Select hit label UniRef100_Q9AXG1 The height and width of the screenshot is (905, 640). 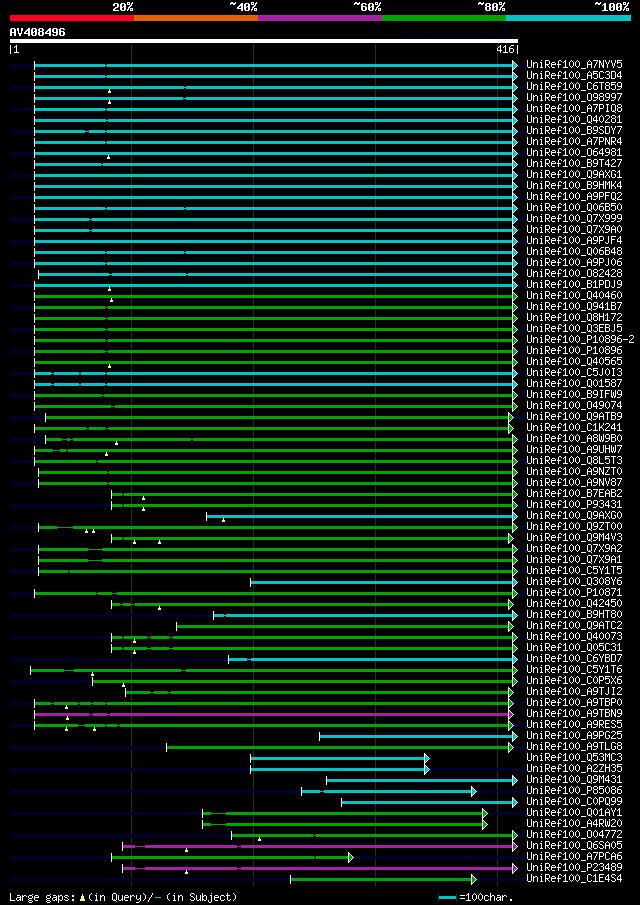pos(574,174)
